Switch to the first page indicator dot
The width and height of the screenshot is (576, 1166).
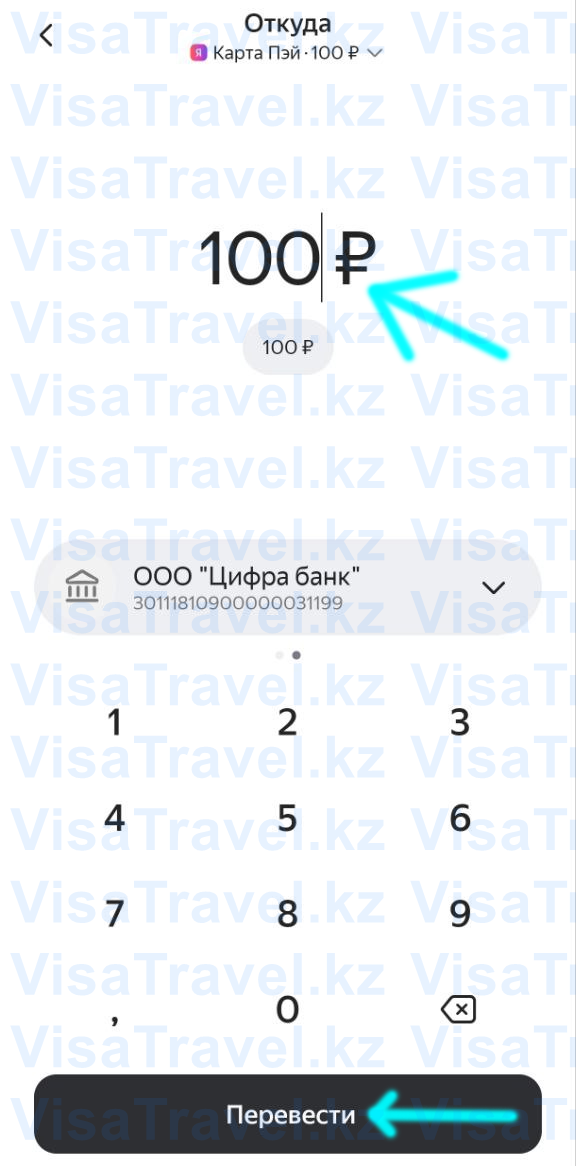point(279,655)
